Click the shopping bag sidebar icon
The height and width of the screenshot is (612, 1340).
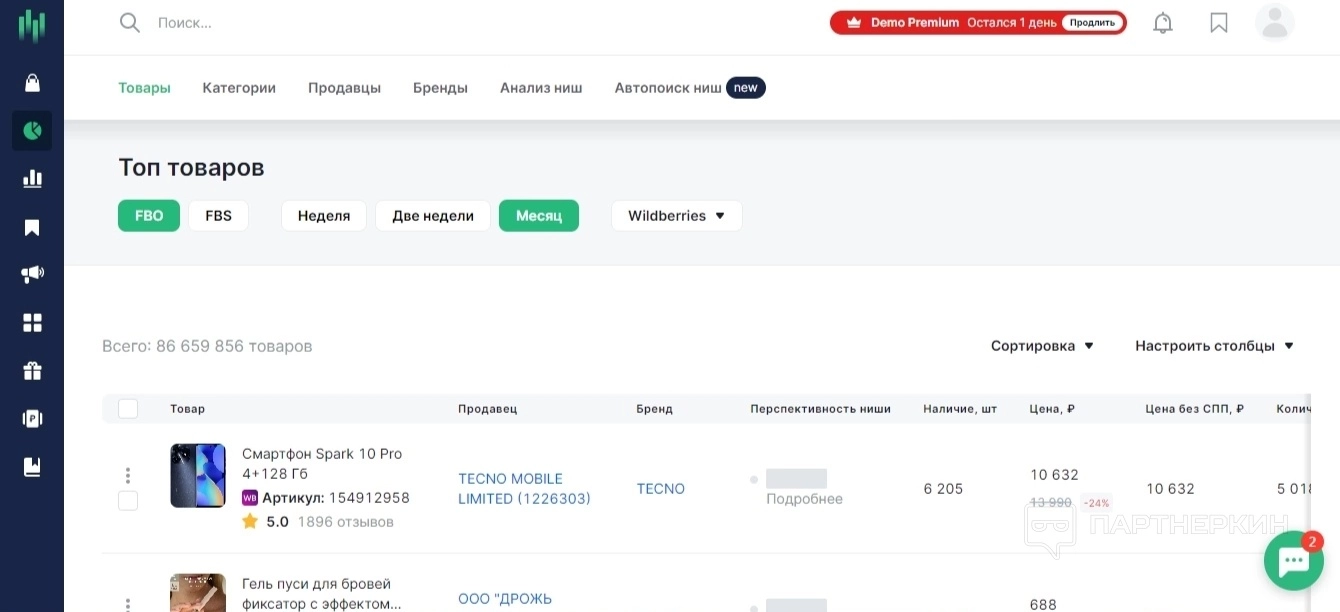tap(32, 83)
